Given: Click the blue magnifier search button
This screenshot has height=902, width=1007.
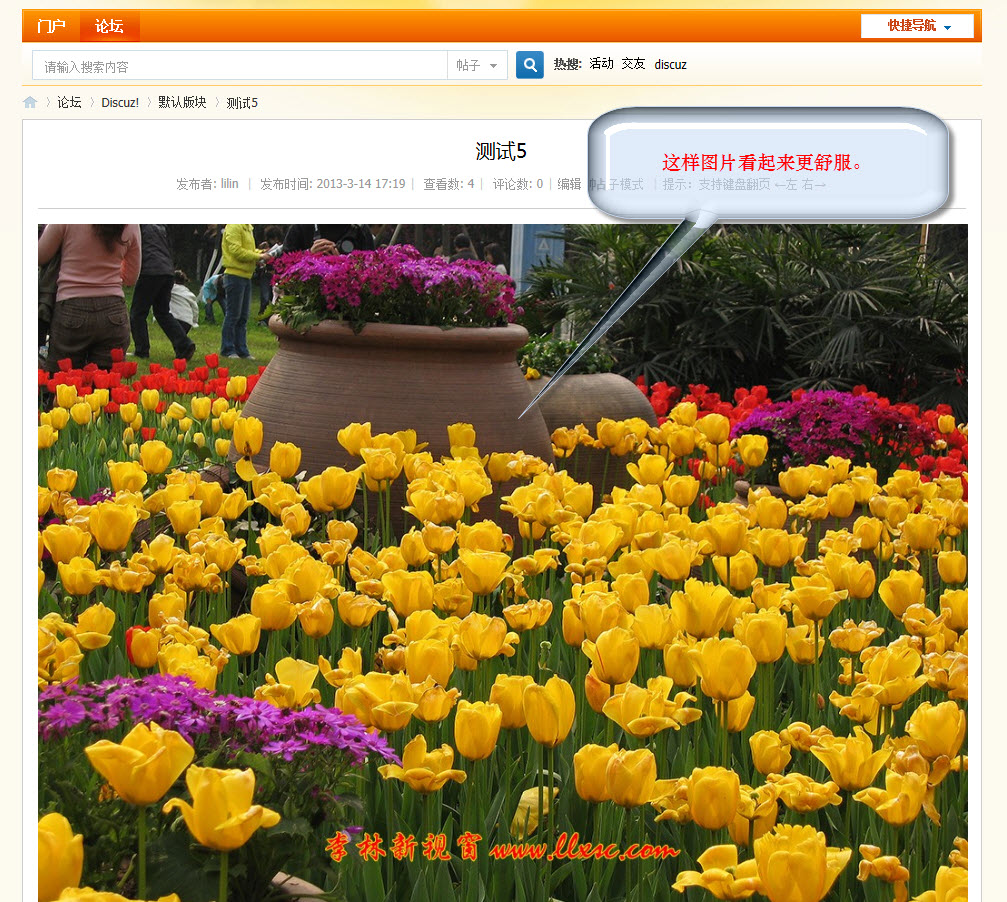Looking at the screenshot, I should (530, 65).
